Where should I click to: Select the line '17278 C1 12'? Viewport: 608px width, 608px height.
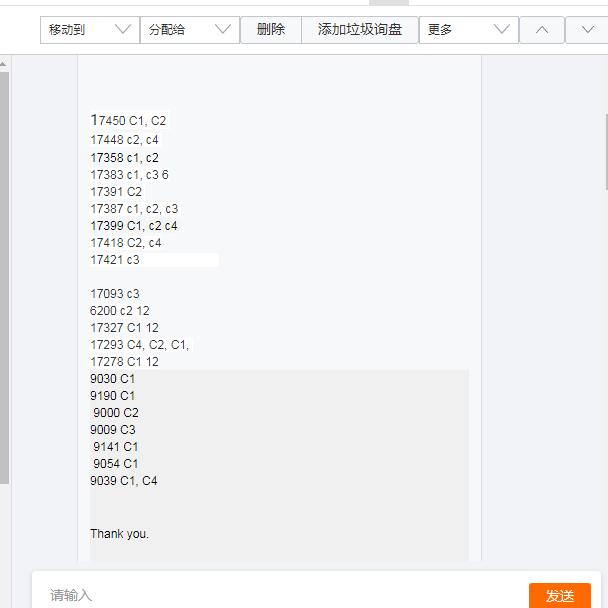[124, 362]
